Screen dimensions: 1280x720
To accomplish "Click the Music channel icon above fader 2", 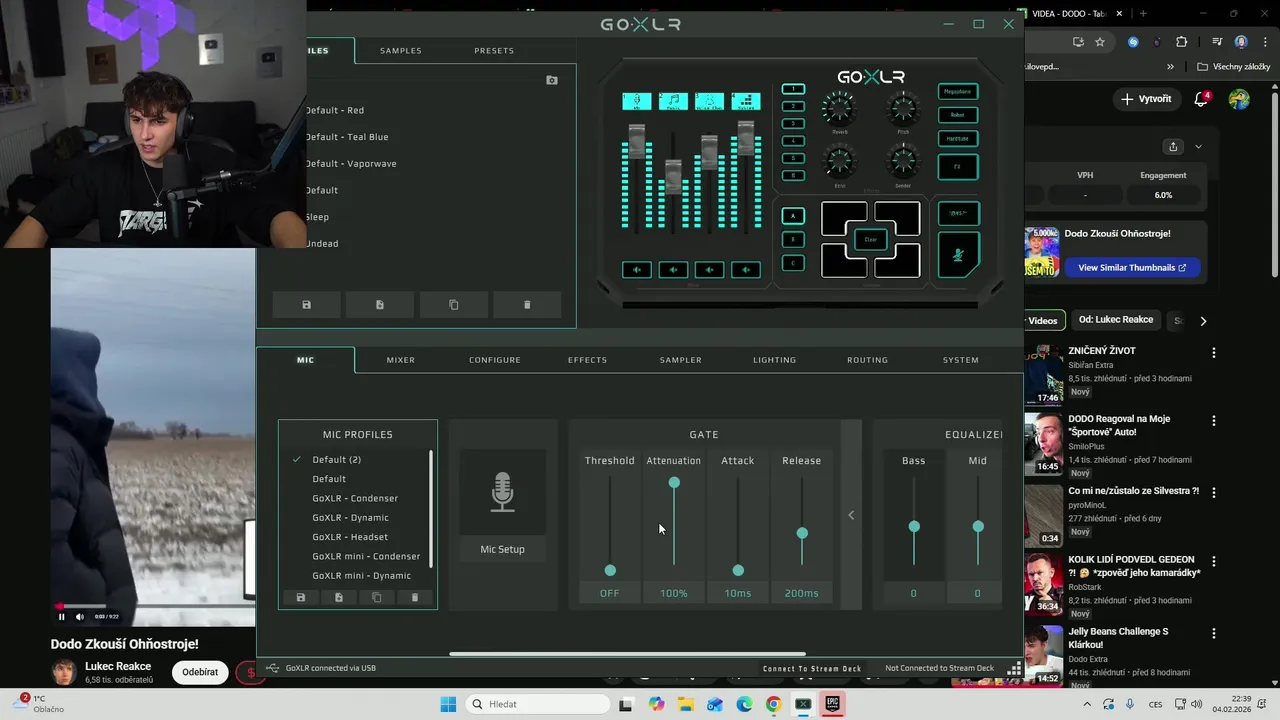I will coord(673,101).
